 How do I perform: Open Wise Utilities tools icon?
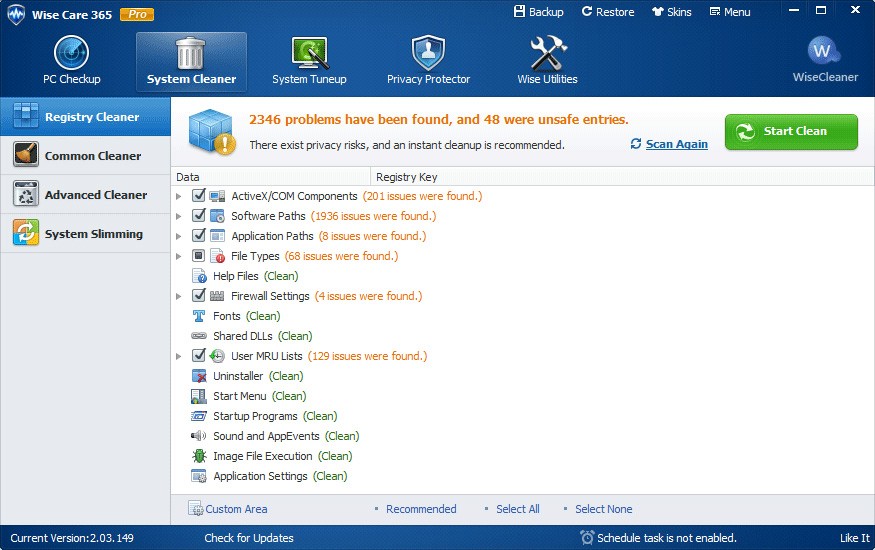point(548,53)
